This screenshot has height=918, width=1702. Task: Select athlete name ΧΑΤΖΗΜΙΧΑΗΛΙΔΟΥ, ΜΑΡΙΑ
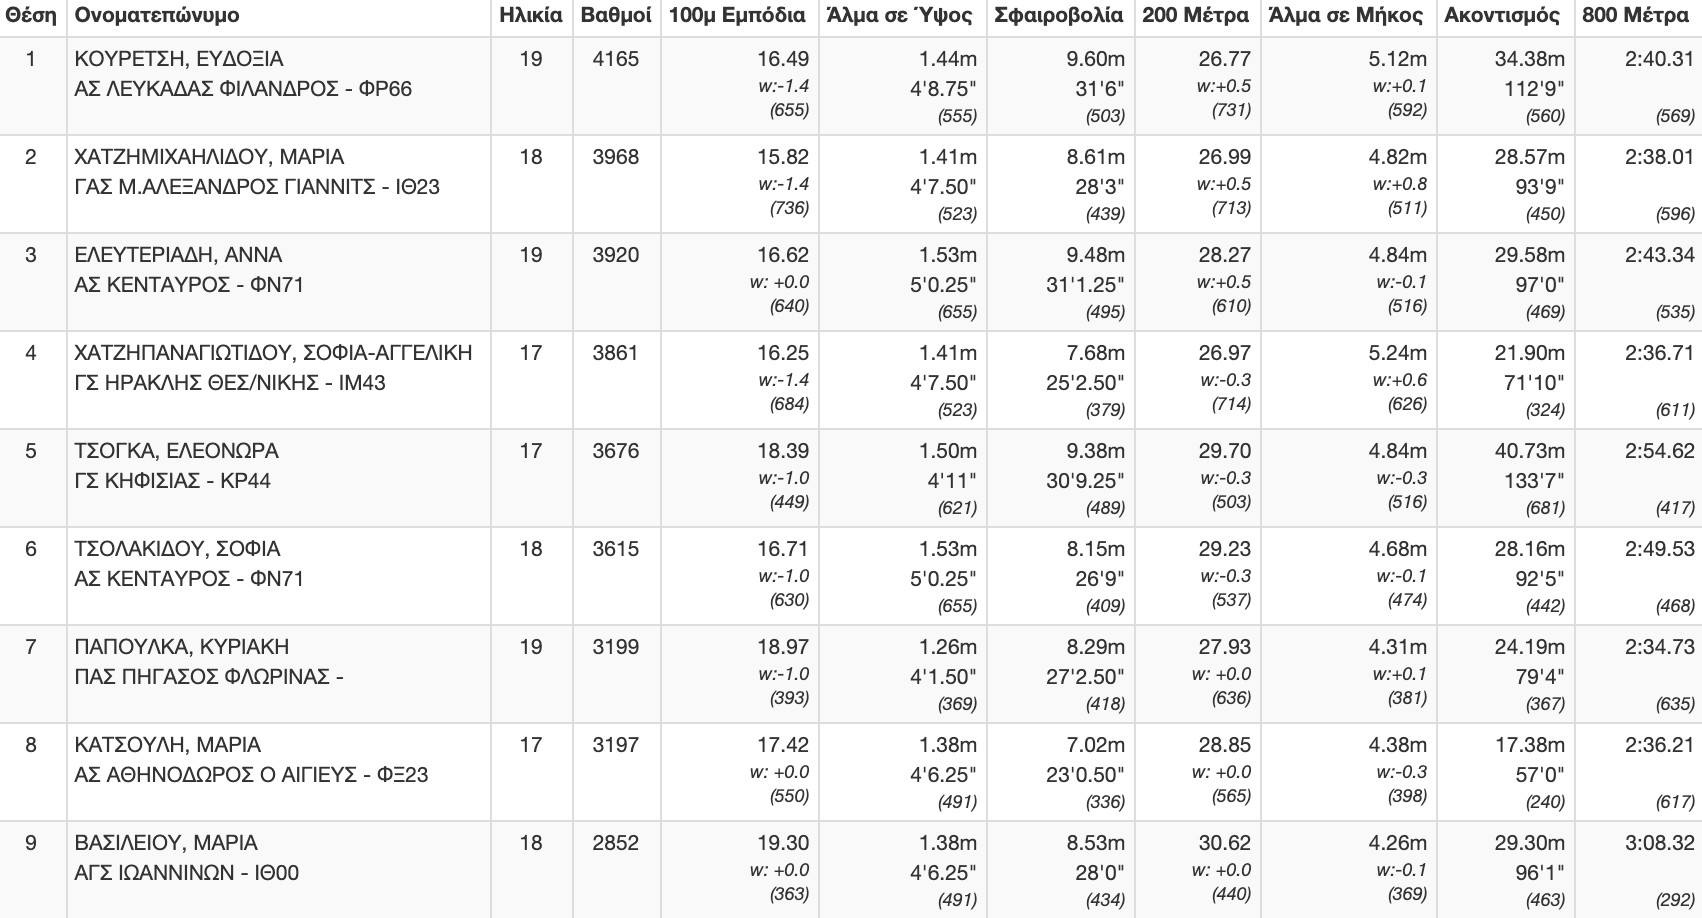[209, 157]
